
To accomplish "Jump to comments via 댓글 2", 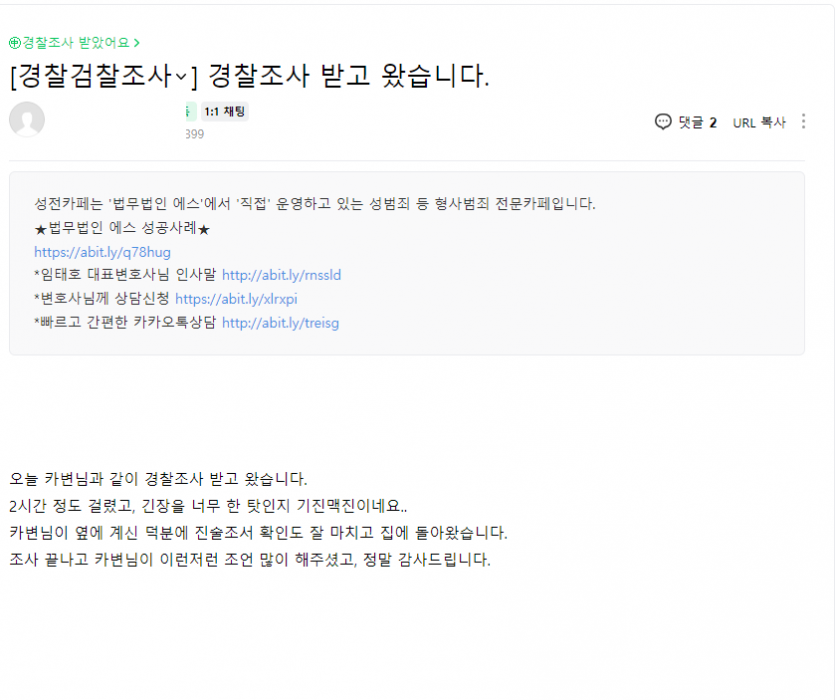I will tap(697, 123).
